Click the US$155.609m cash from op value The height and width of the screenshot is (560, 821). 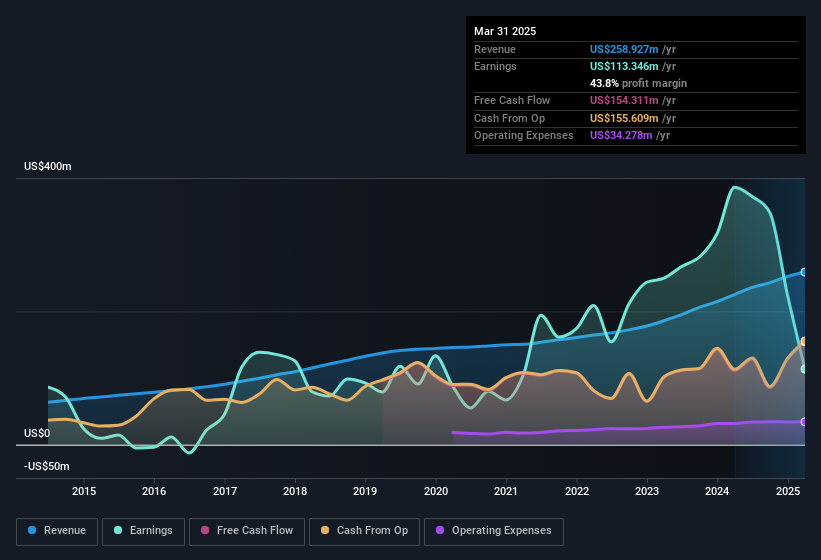tap(624, 118)
